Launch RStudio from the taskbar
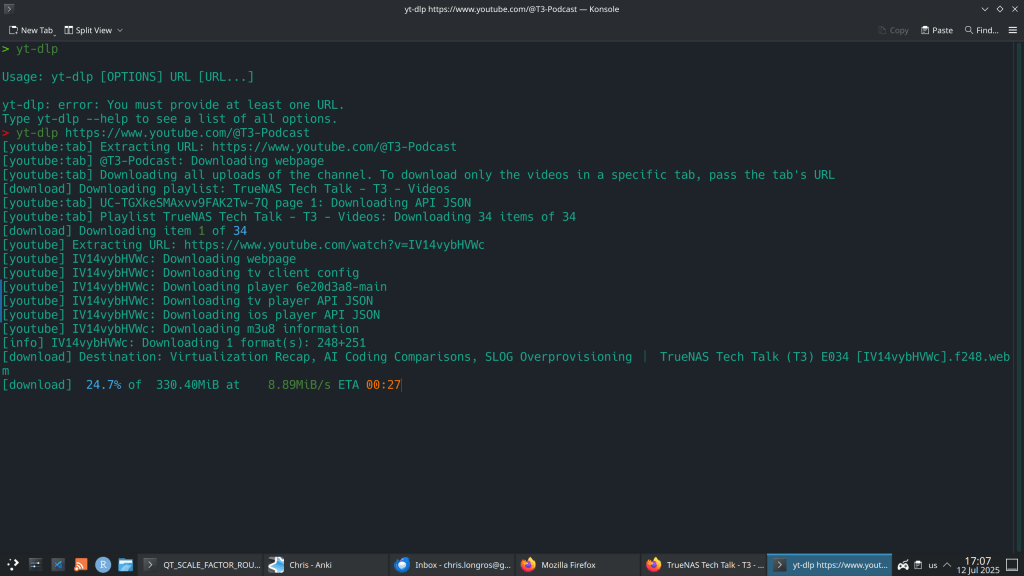The width and height of the screenshot is (1024, 576). point(103,565)
